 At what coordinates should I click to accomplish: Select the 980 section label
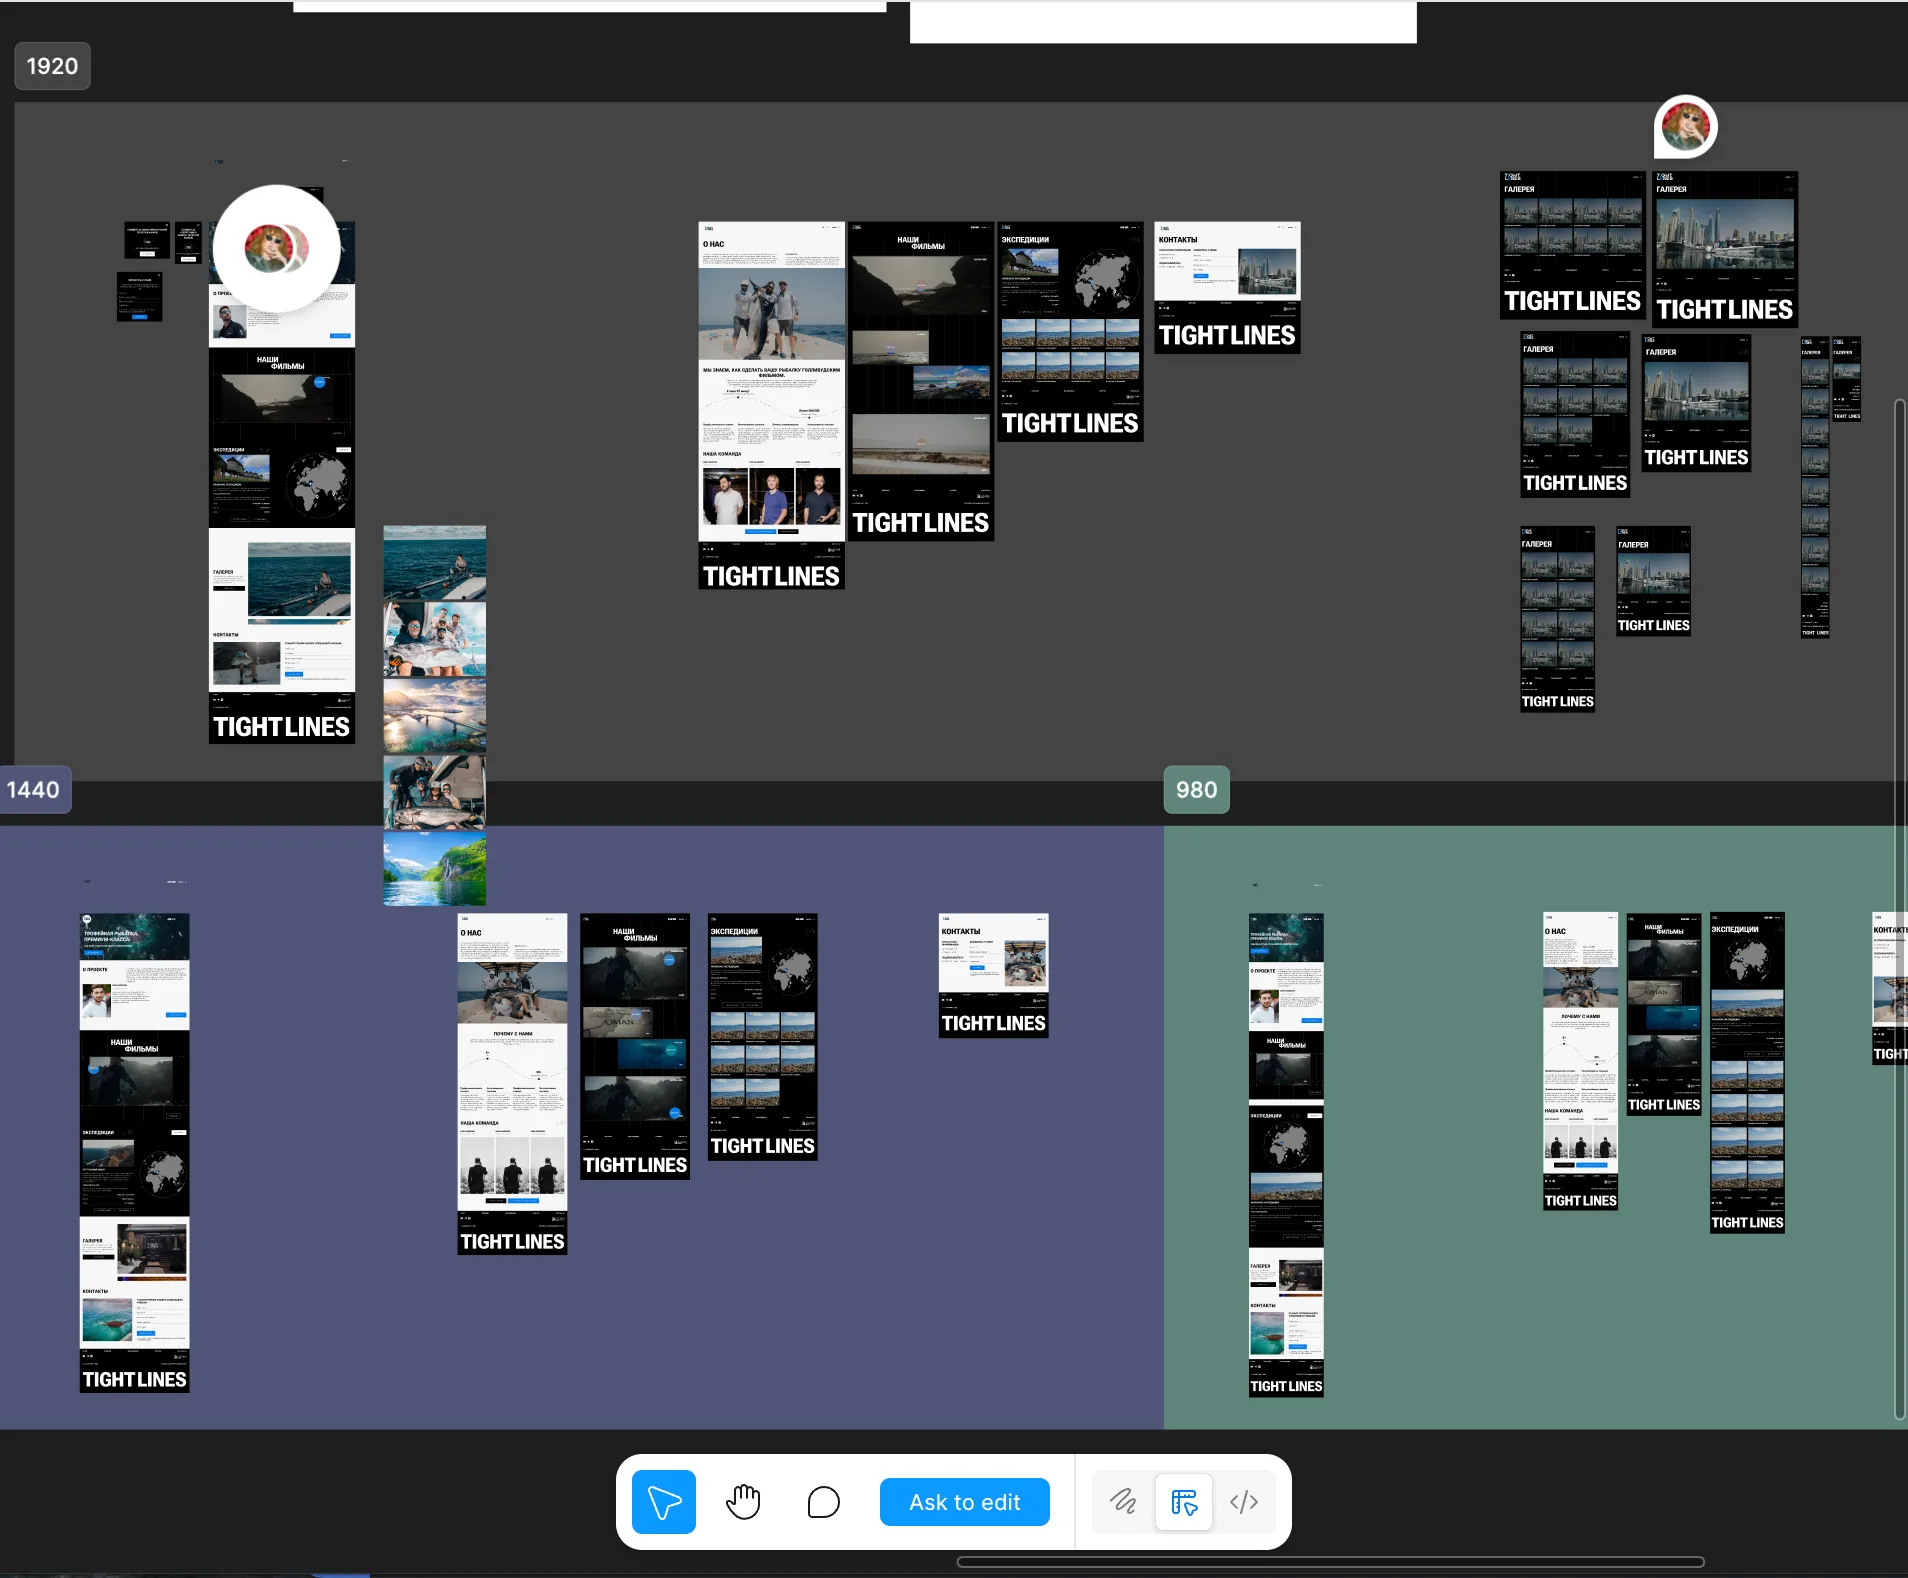(x=1196, y=790)
